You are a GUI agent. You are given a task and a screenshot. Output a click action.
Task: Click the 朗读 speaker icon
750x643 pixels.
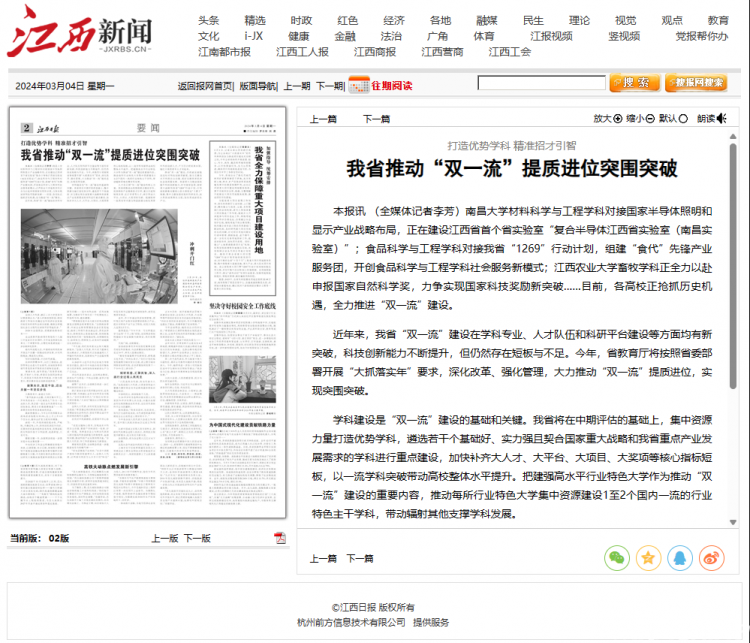click(722, 118)
